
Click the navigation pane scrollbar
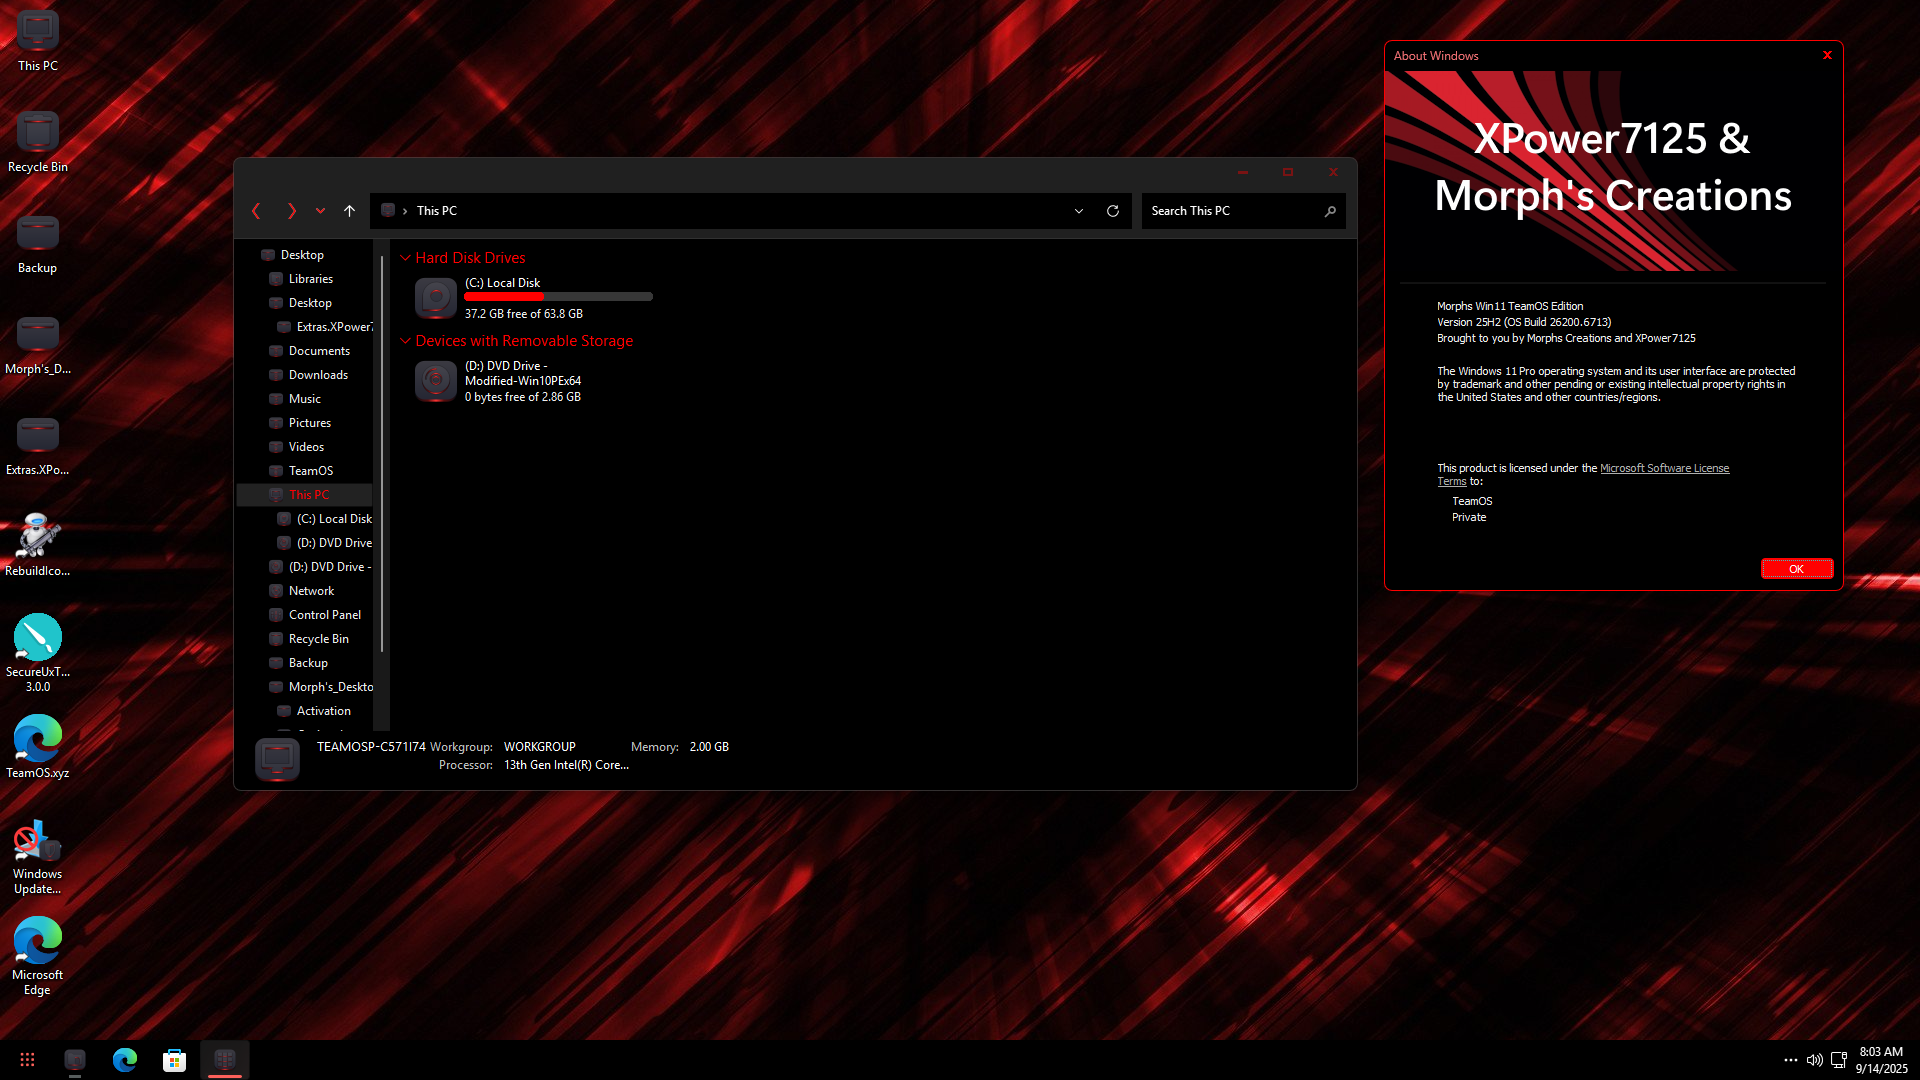click(x=382, y=454)
